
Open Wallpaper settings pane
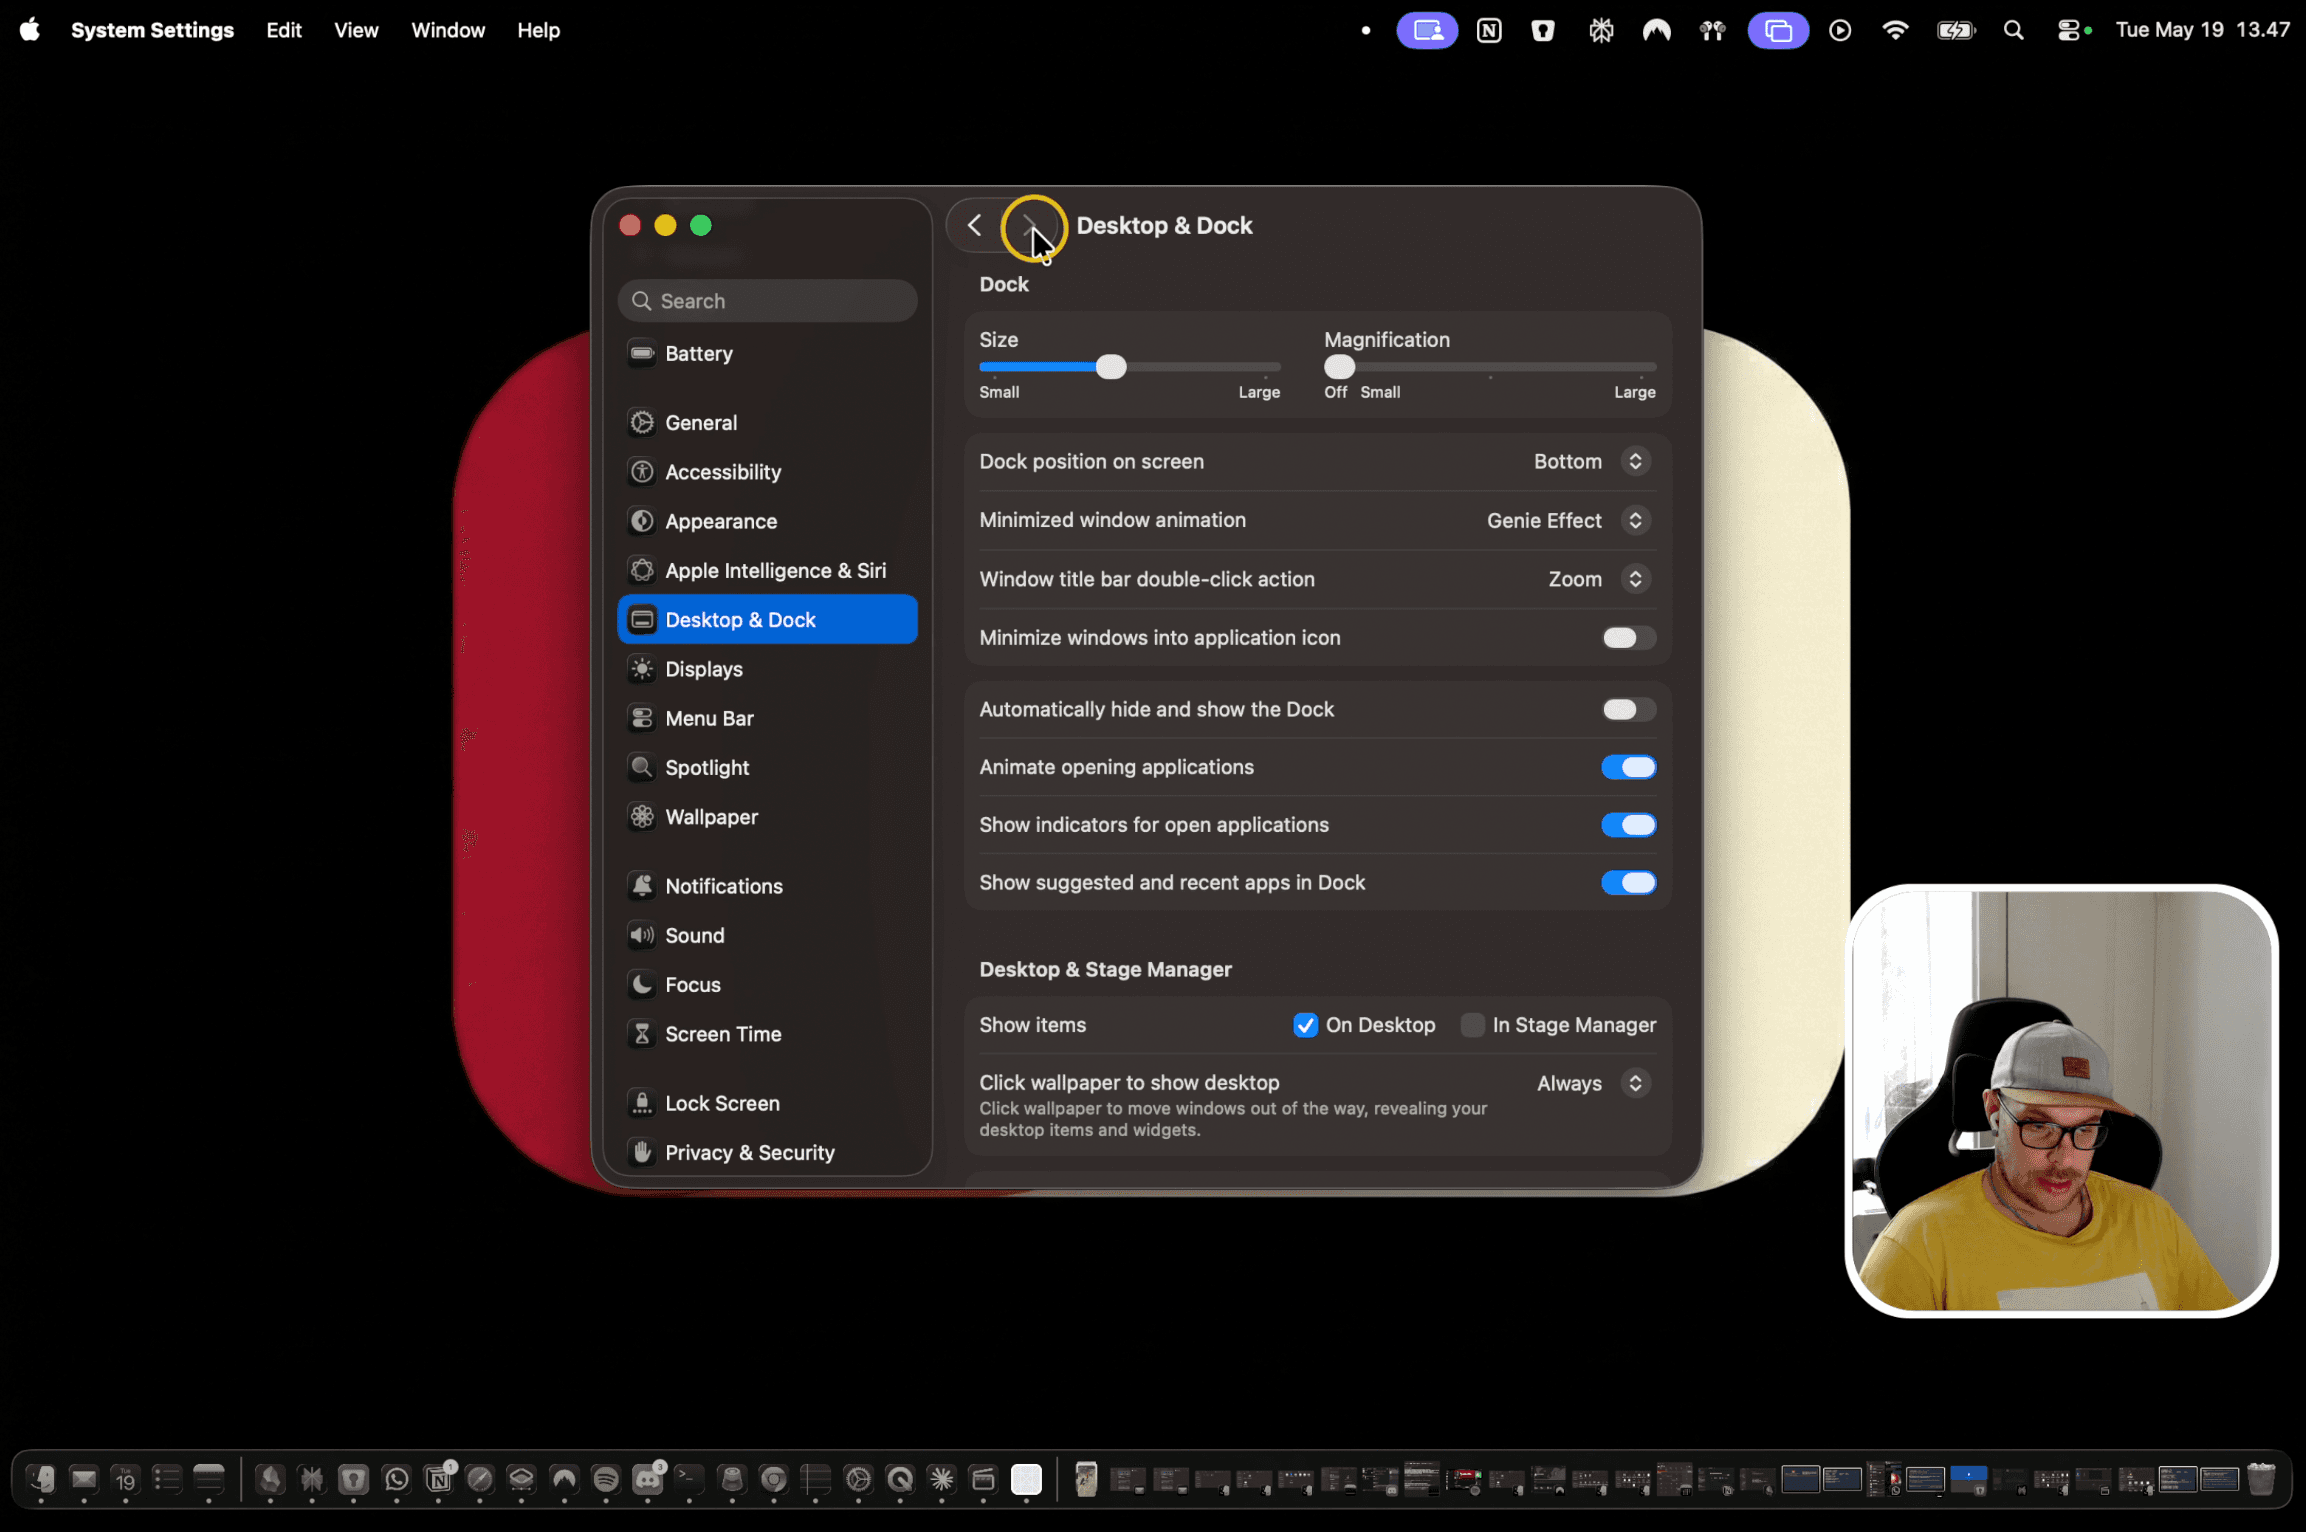(767, 817)
